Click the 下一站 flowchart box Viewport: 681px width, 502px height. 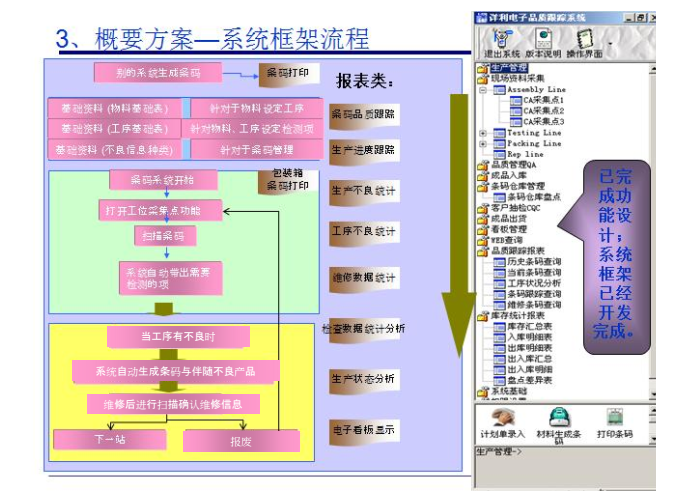pos(109,440)
